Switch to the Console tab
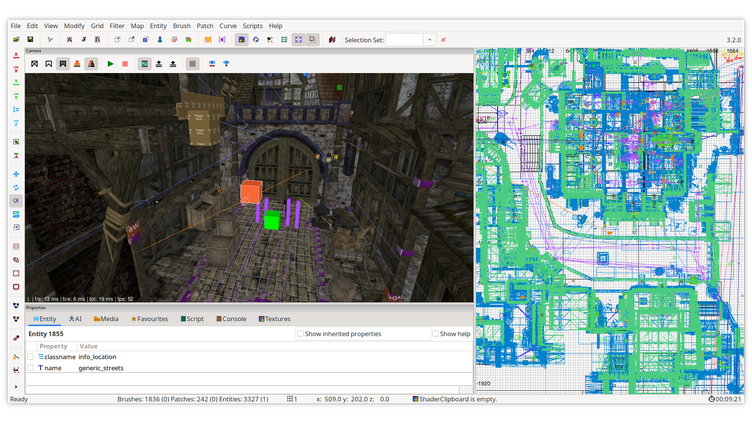Image resolution: width=752 pixels, height=423 pixels. [x=233, y=319]
